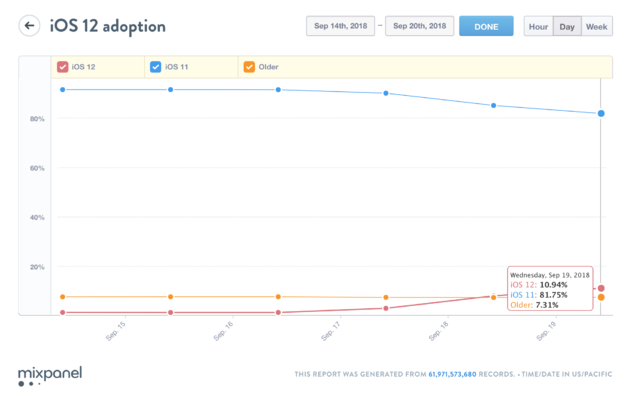The height and width of the screenshot is (398, 630).
Task: Switch to Week granularity
Action: coord(597,27)
